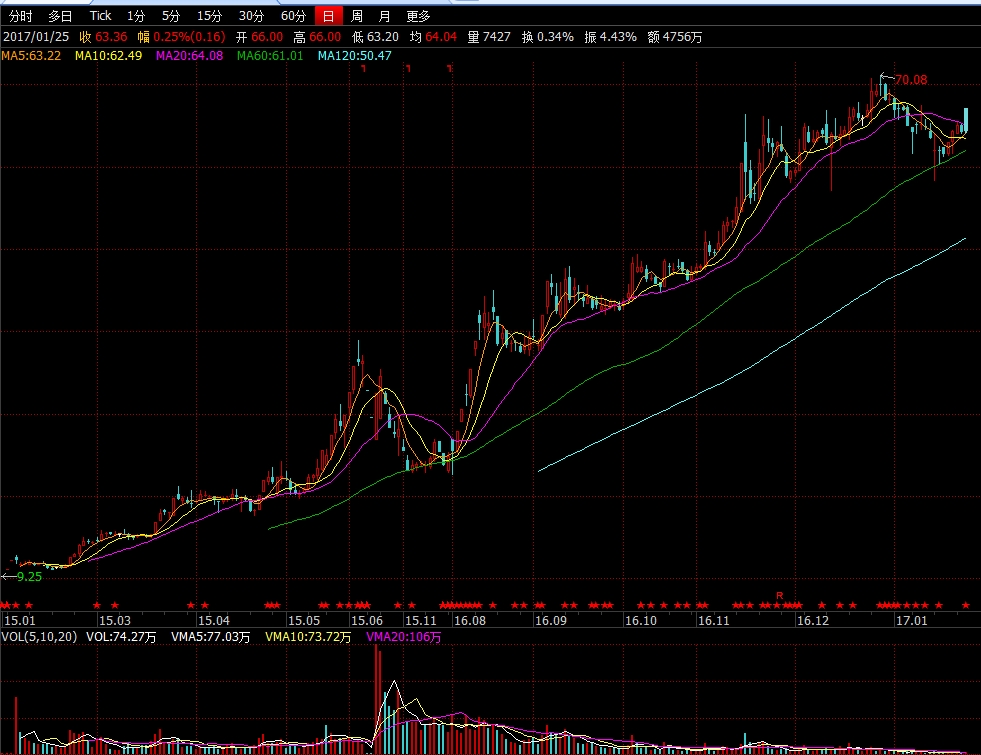The width and height of the screenshot is (981, 755).
Task: Change period to 60分
Action: point(293,16)
